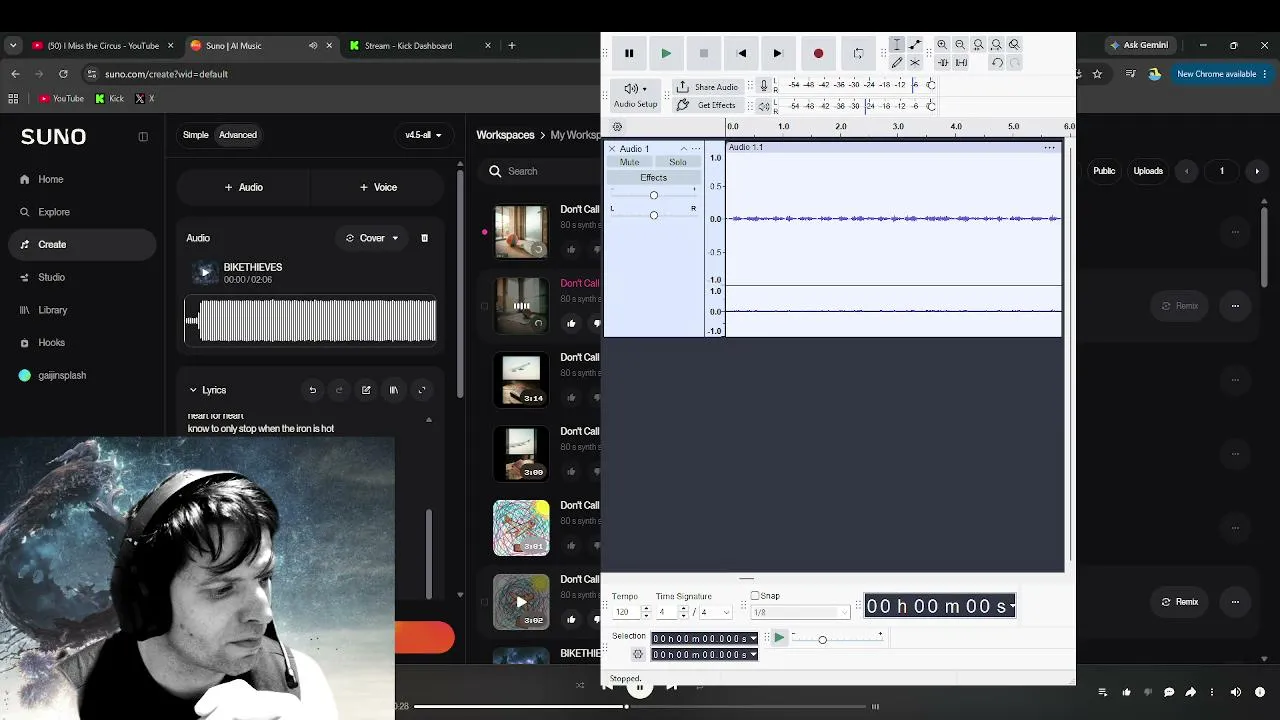The height and width of the screenshot is (720, 1280).
Task: Click the Undo arrow in Audacity toolbar
Action: (x=997, y=63)
